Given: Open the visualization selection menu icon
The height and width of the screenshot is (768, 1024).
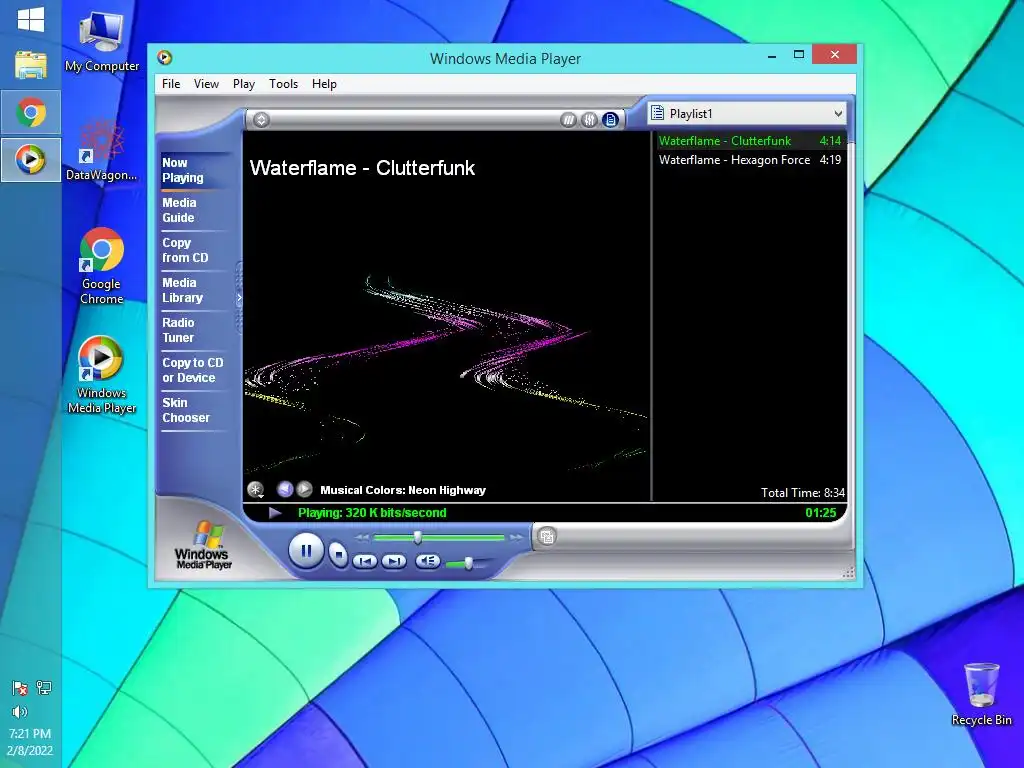Looking at the screenshot, I should (x=255, y=489).
